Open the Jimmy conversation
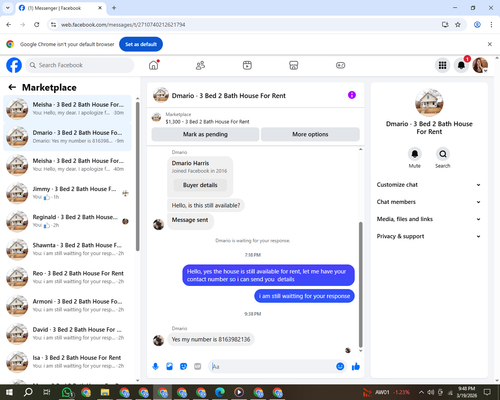 (67, 193)
